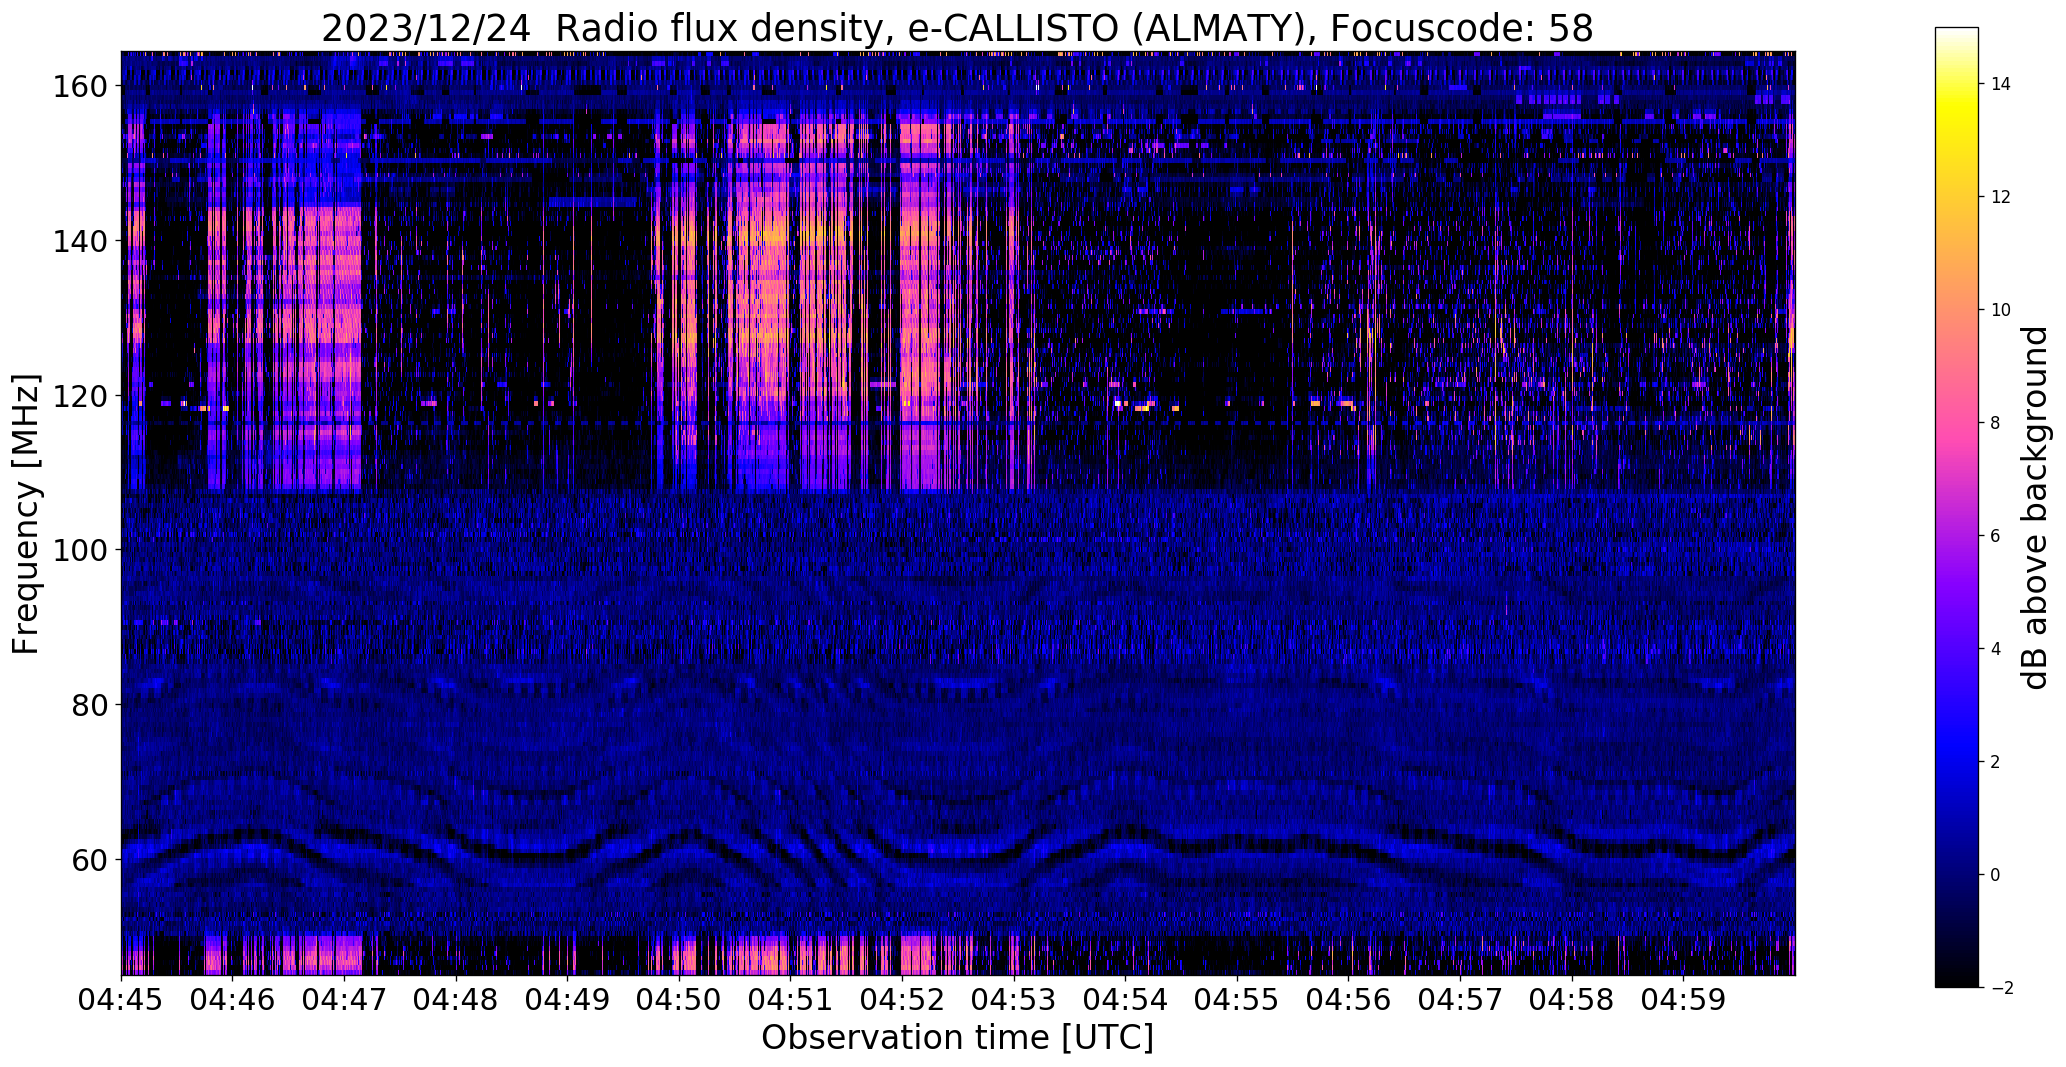Click the 04:57 time tick label
2066x1067 pixels.
[1460, 999]
